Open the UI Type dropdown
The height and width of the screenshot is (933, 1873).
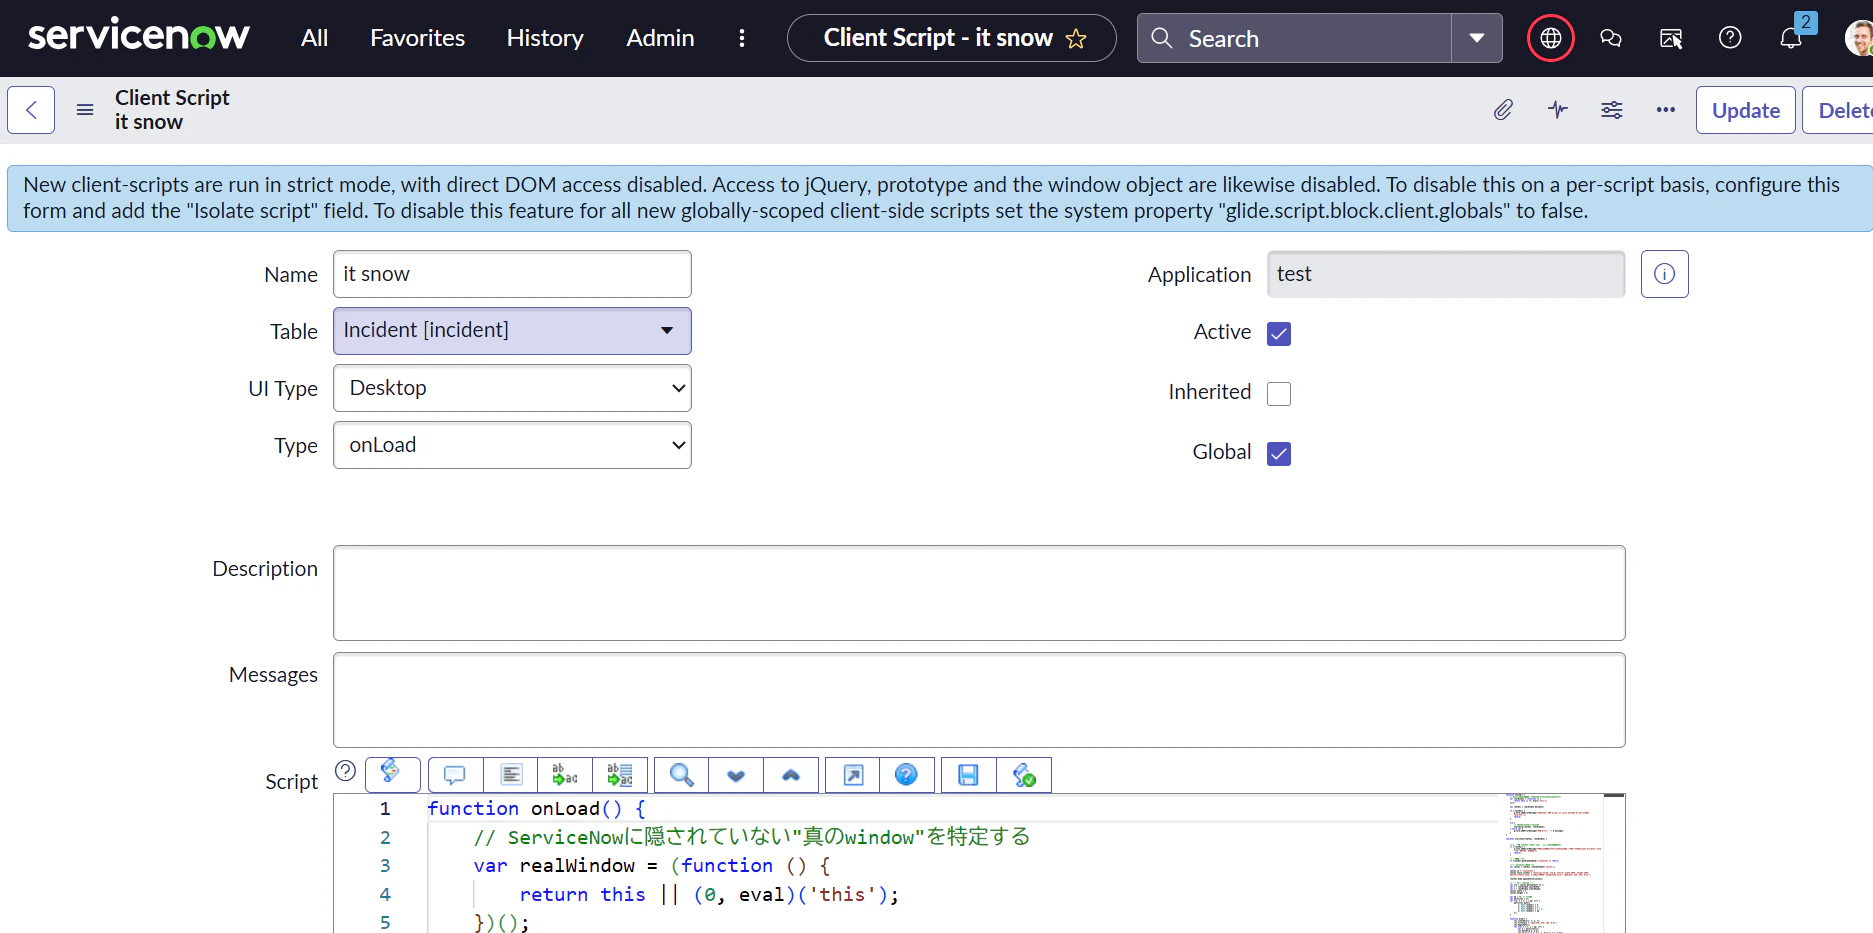tap(512, 388)
